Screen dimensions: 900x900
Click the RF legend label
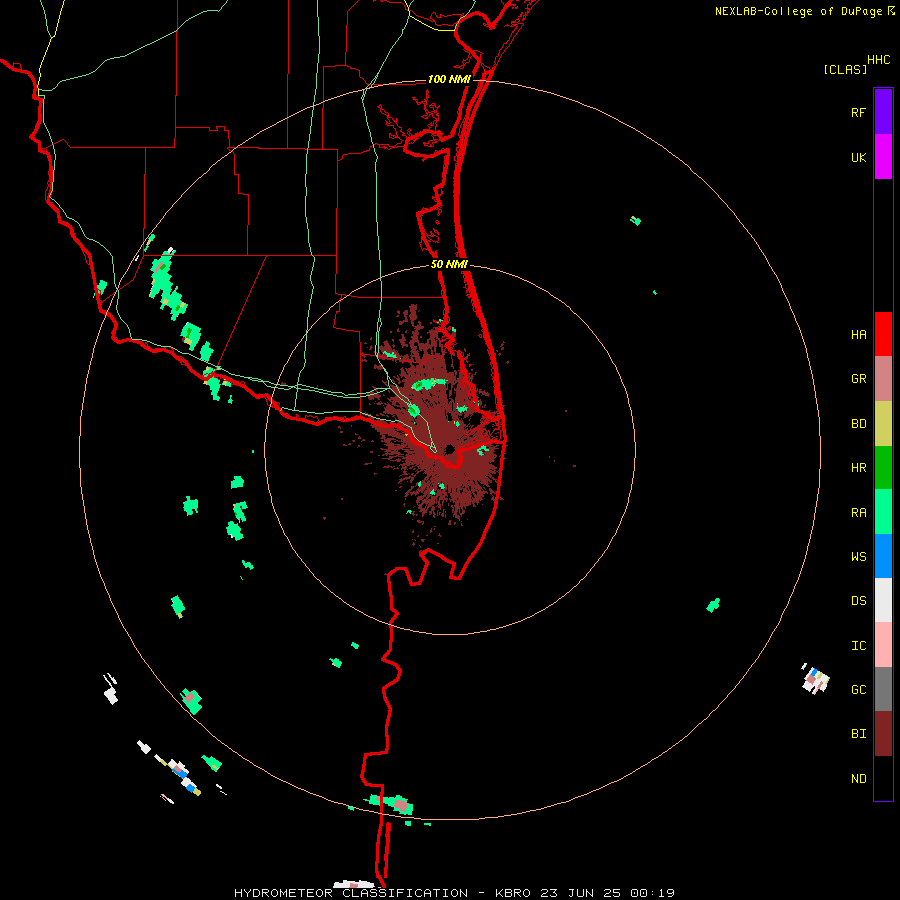point(858,112)
